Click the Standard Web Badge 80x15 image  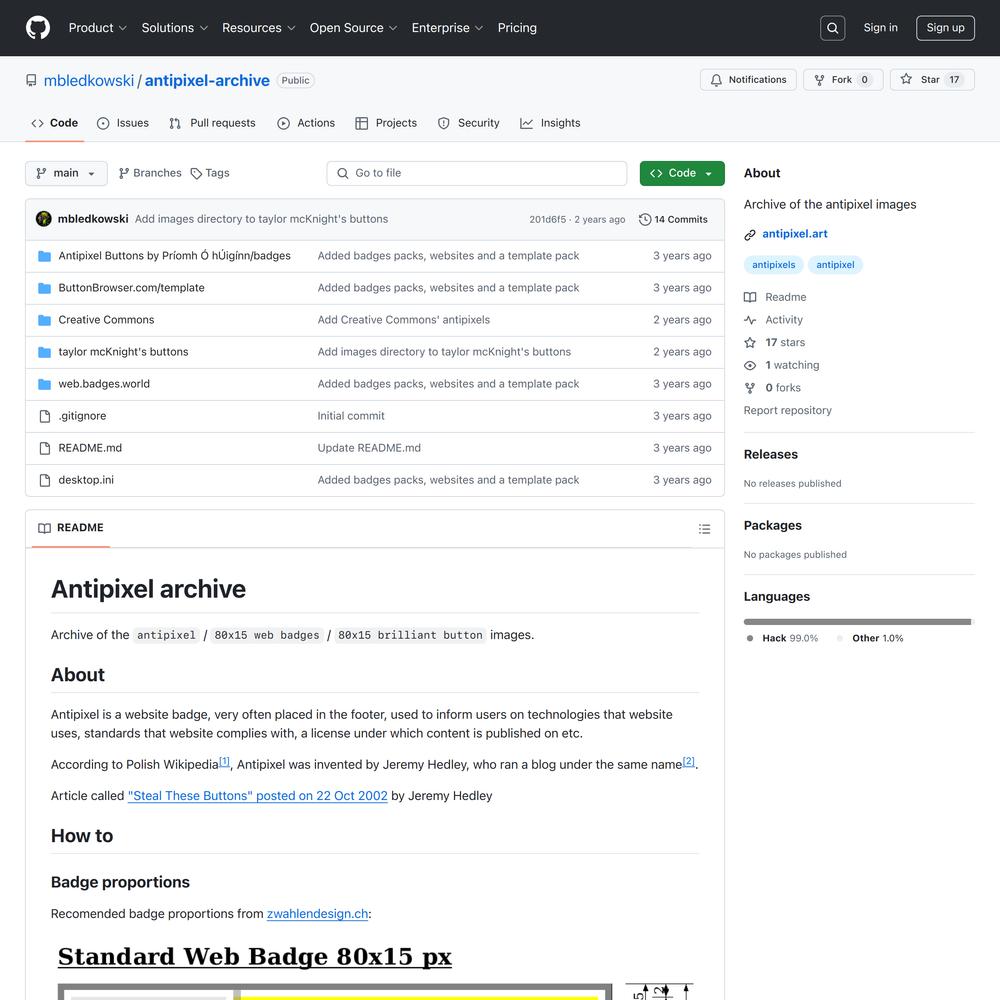pos(376,972)
